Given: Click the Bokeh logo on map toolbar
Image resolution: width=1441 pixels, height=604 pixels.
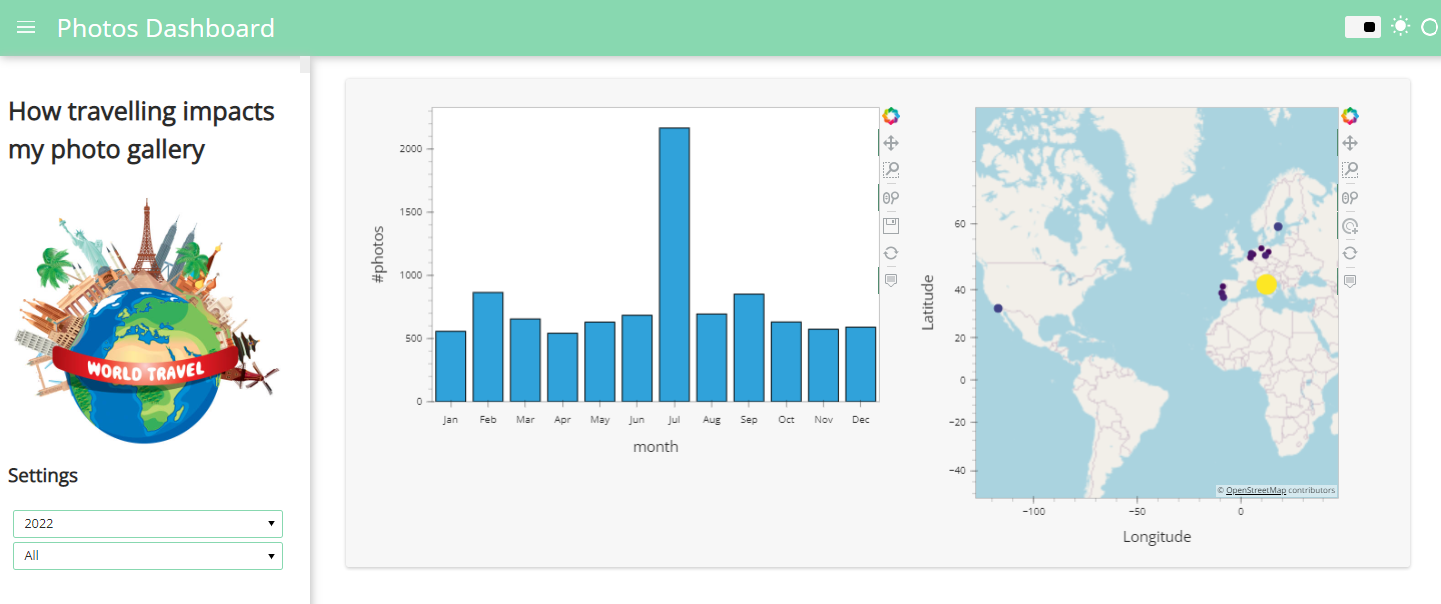Looking at the screenshot, I should click(1350, 116).
